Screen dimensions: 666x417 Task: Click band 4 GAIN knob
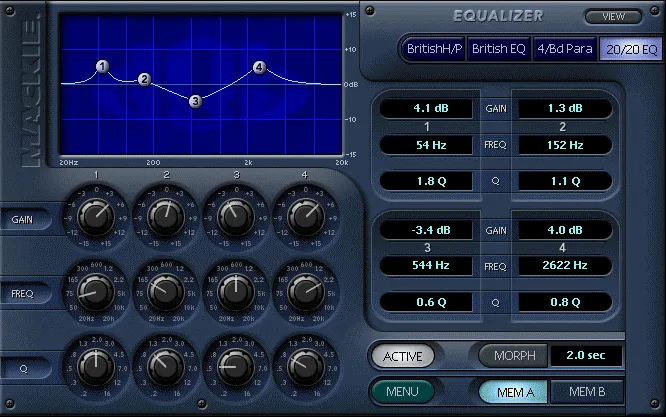pyautogui.click(x=306, y=217)
